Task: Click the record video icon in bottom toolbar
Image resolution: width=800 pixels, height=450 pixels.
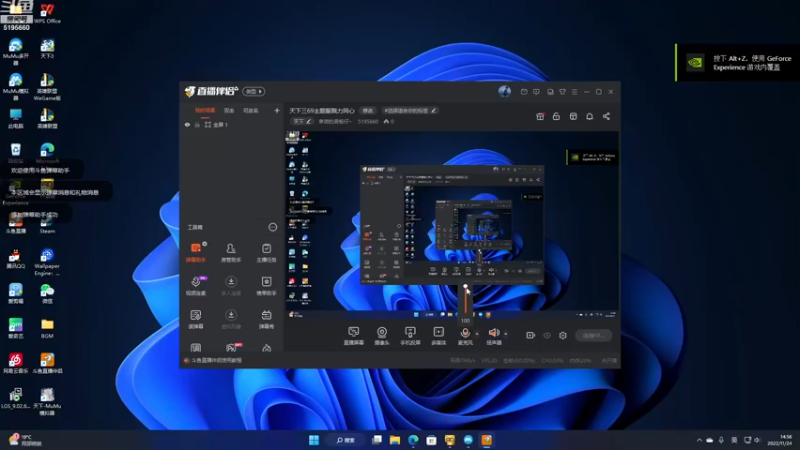Action: pyautogui.click(x=530, y=335)
